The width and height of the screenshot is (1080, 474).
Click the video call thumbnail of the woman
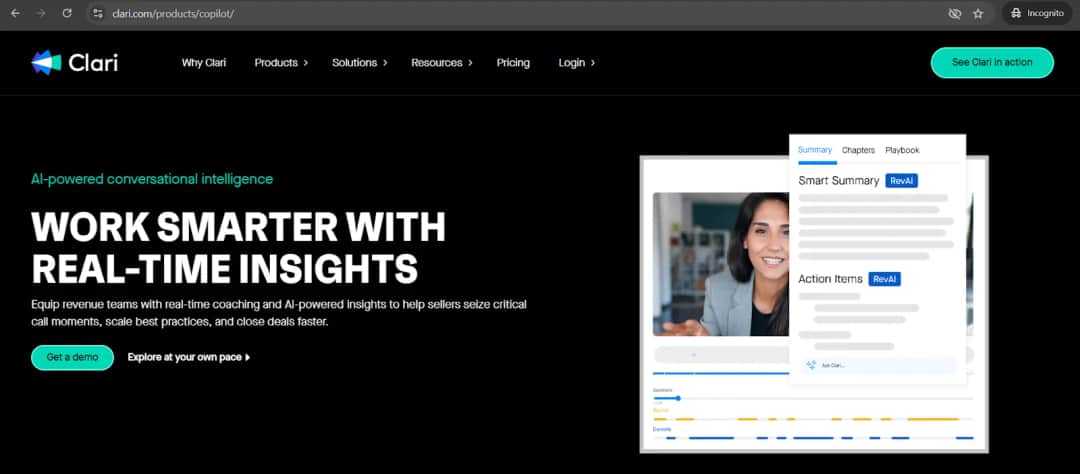[x=721, y=264]
